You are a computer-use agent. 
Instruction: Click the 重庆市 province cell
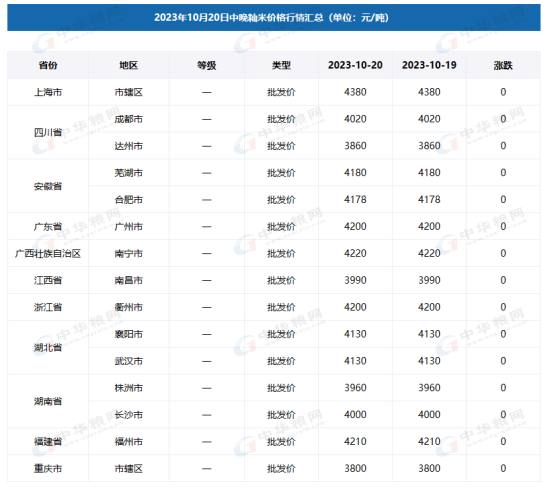click(48, 468)
